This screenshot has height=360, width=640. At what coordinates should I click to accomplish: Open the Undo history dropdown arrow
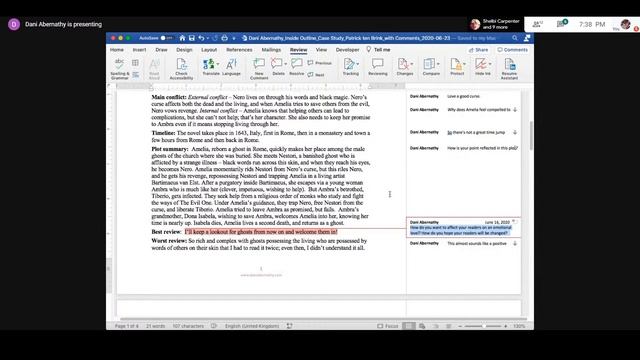[207, 38]
